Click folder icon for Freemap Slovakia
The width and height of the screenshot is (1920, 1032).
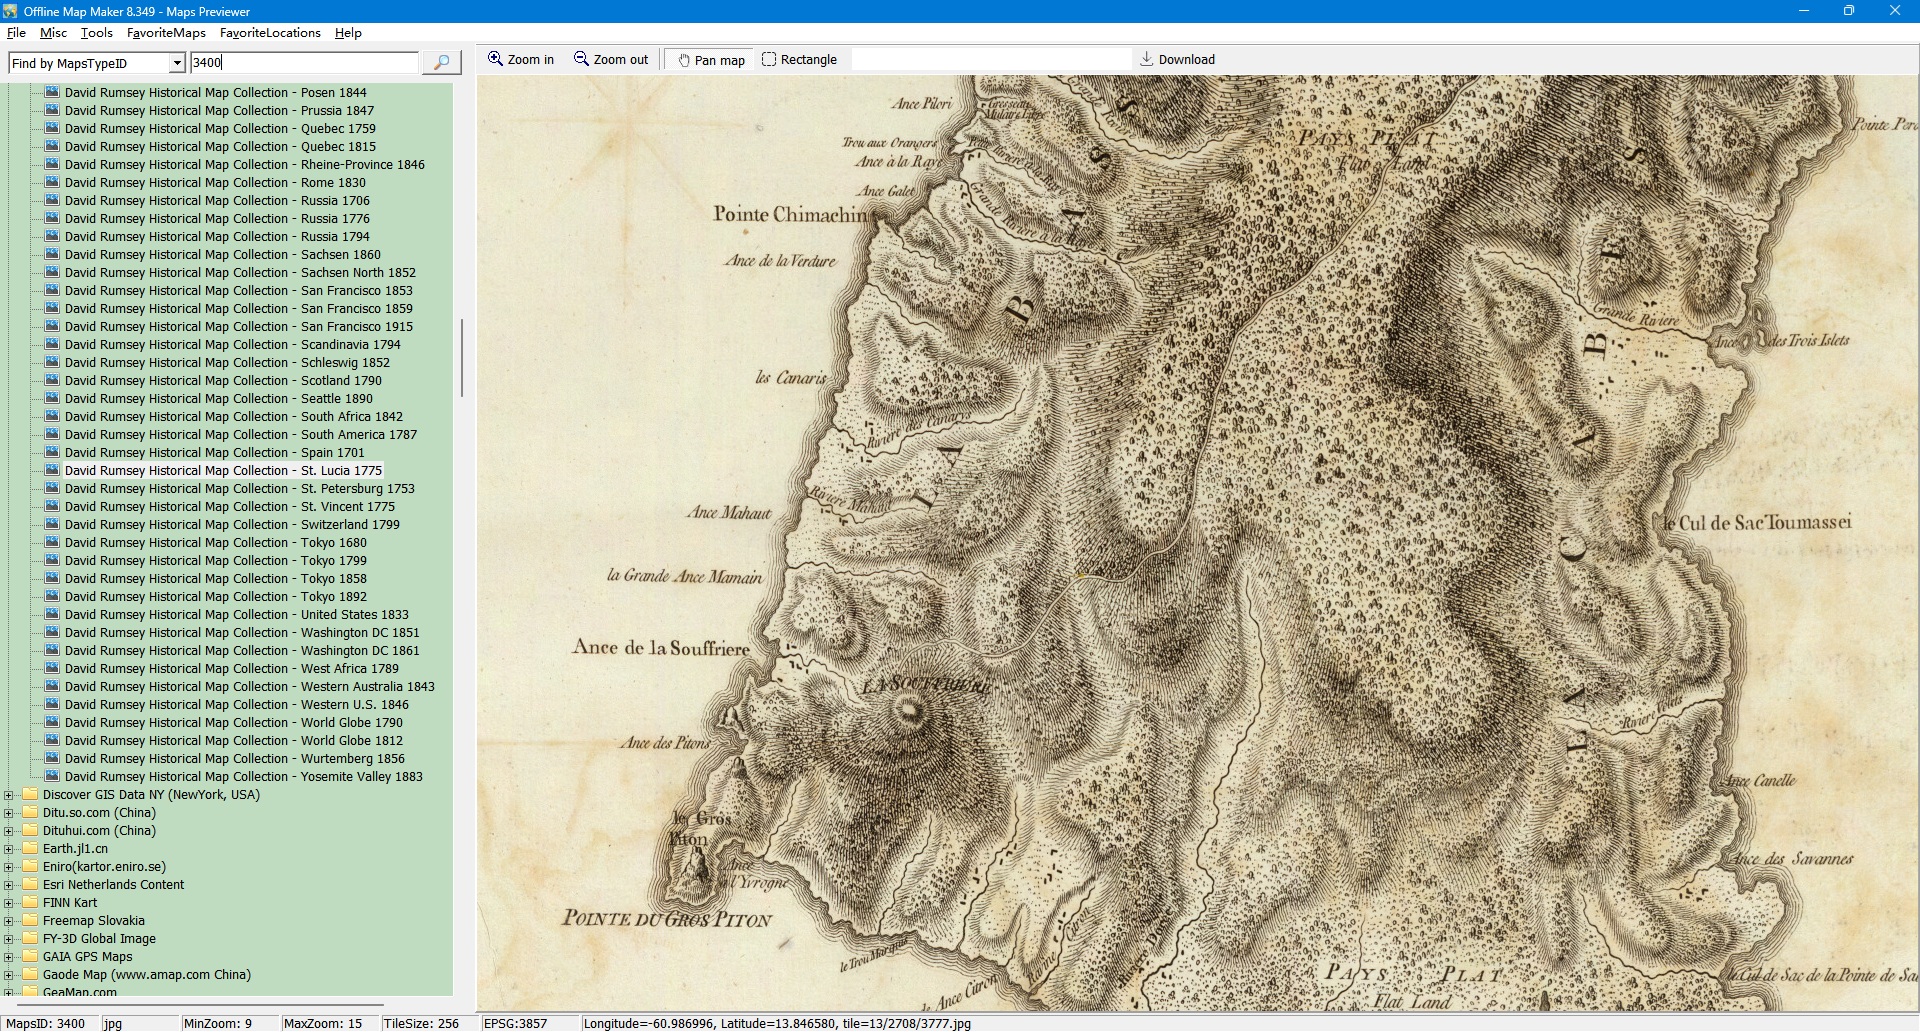pos(29,920)
